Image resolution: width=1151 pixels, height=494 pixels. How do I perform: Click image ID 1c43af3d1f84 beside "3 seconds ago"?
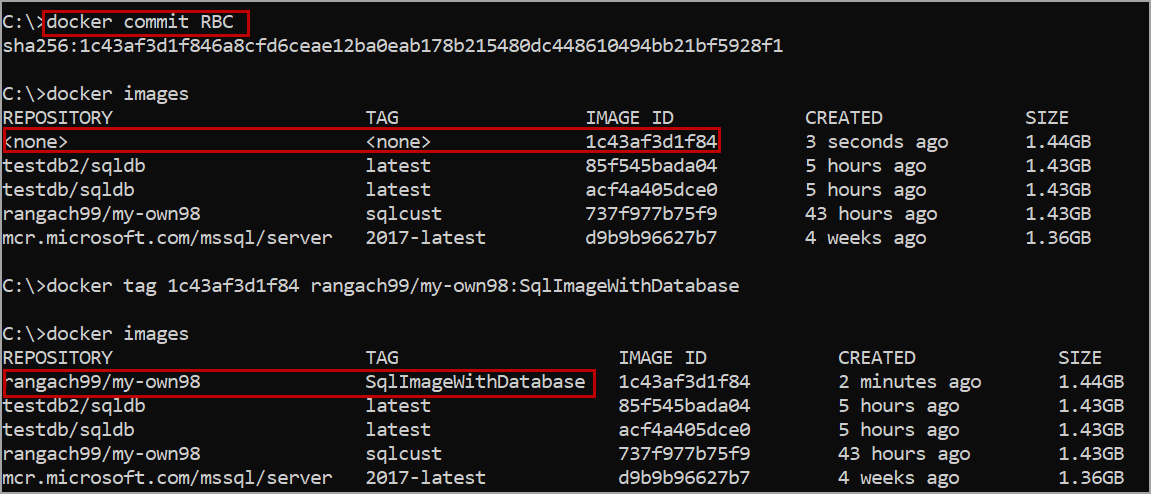pos(651,142)
